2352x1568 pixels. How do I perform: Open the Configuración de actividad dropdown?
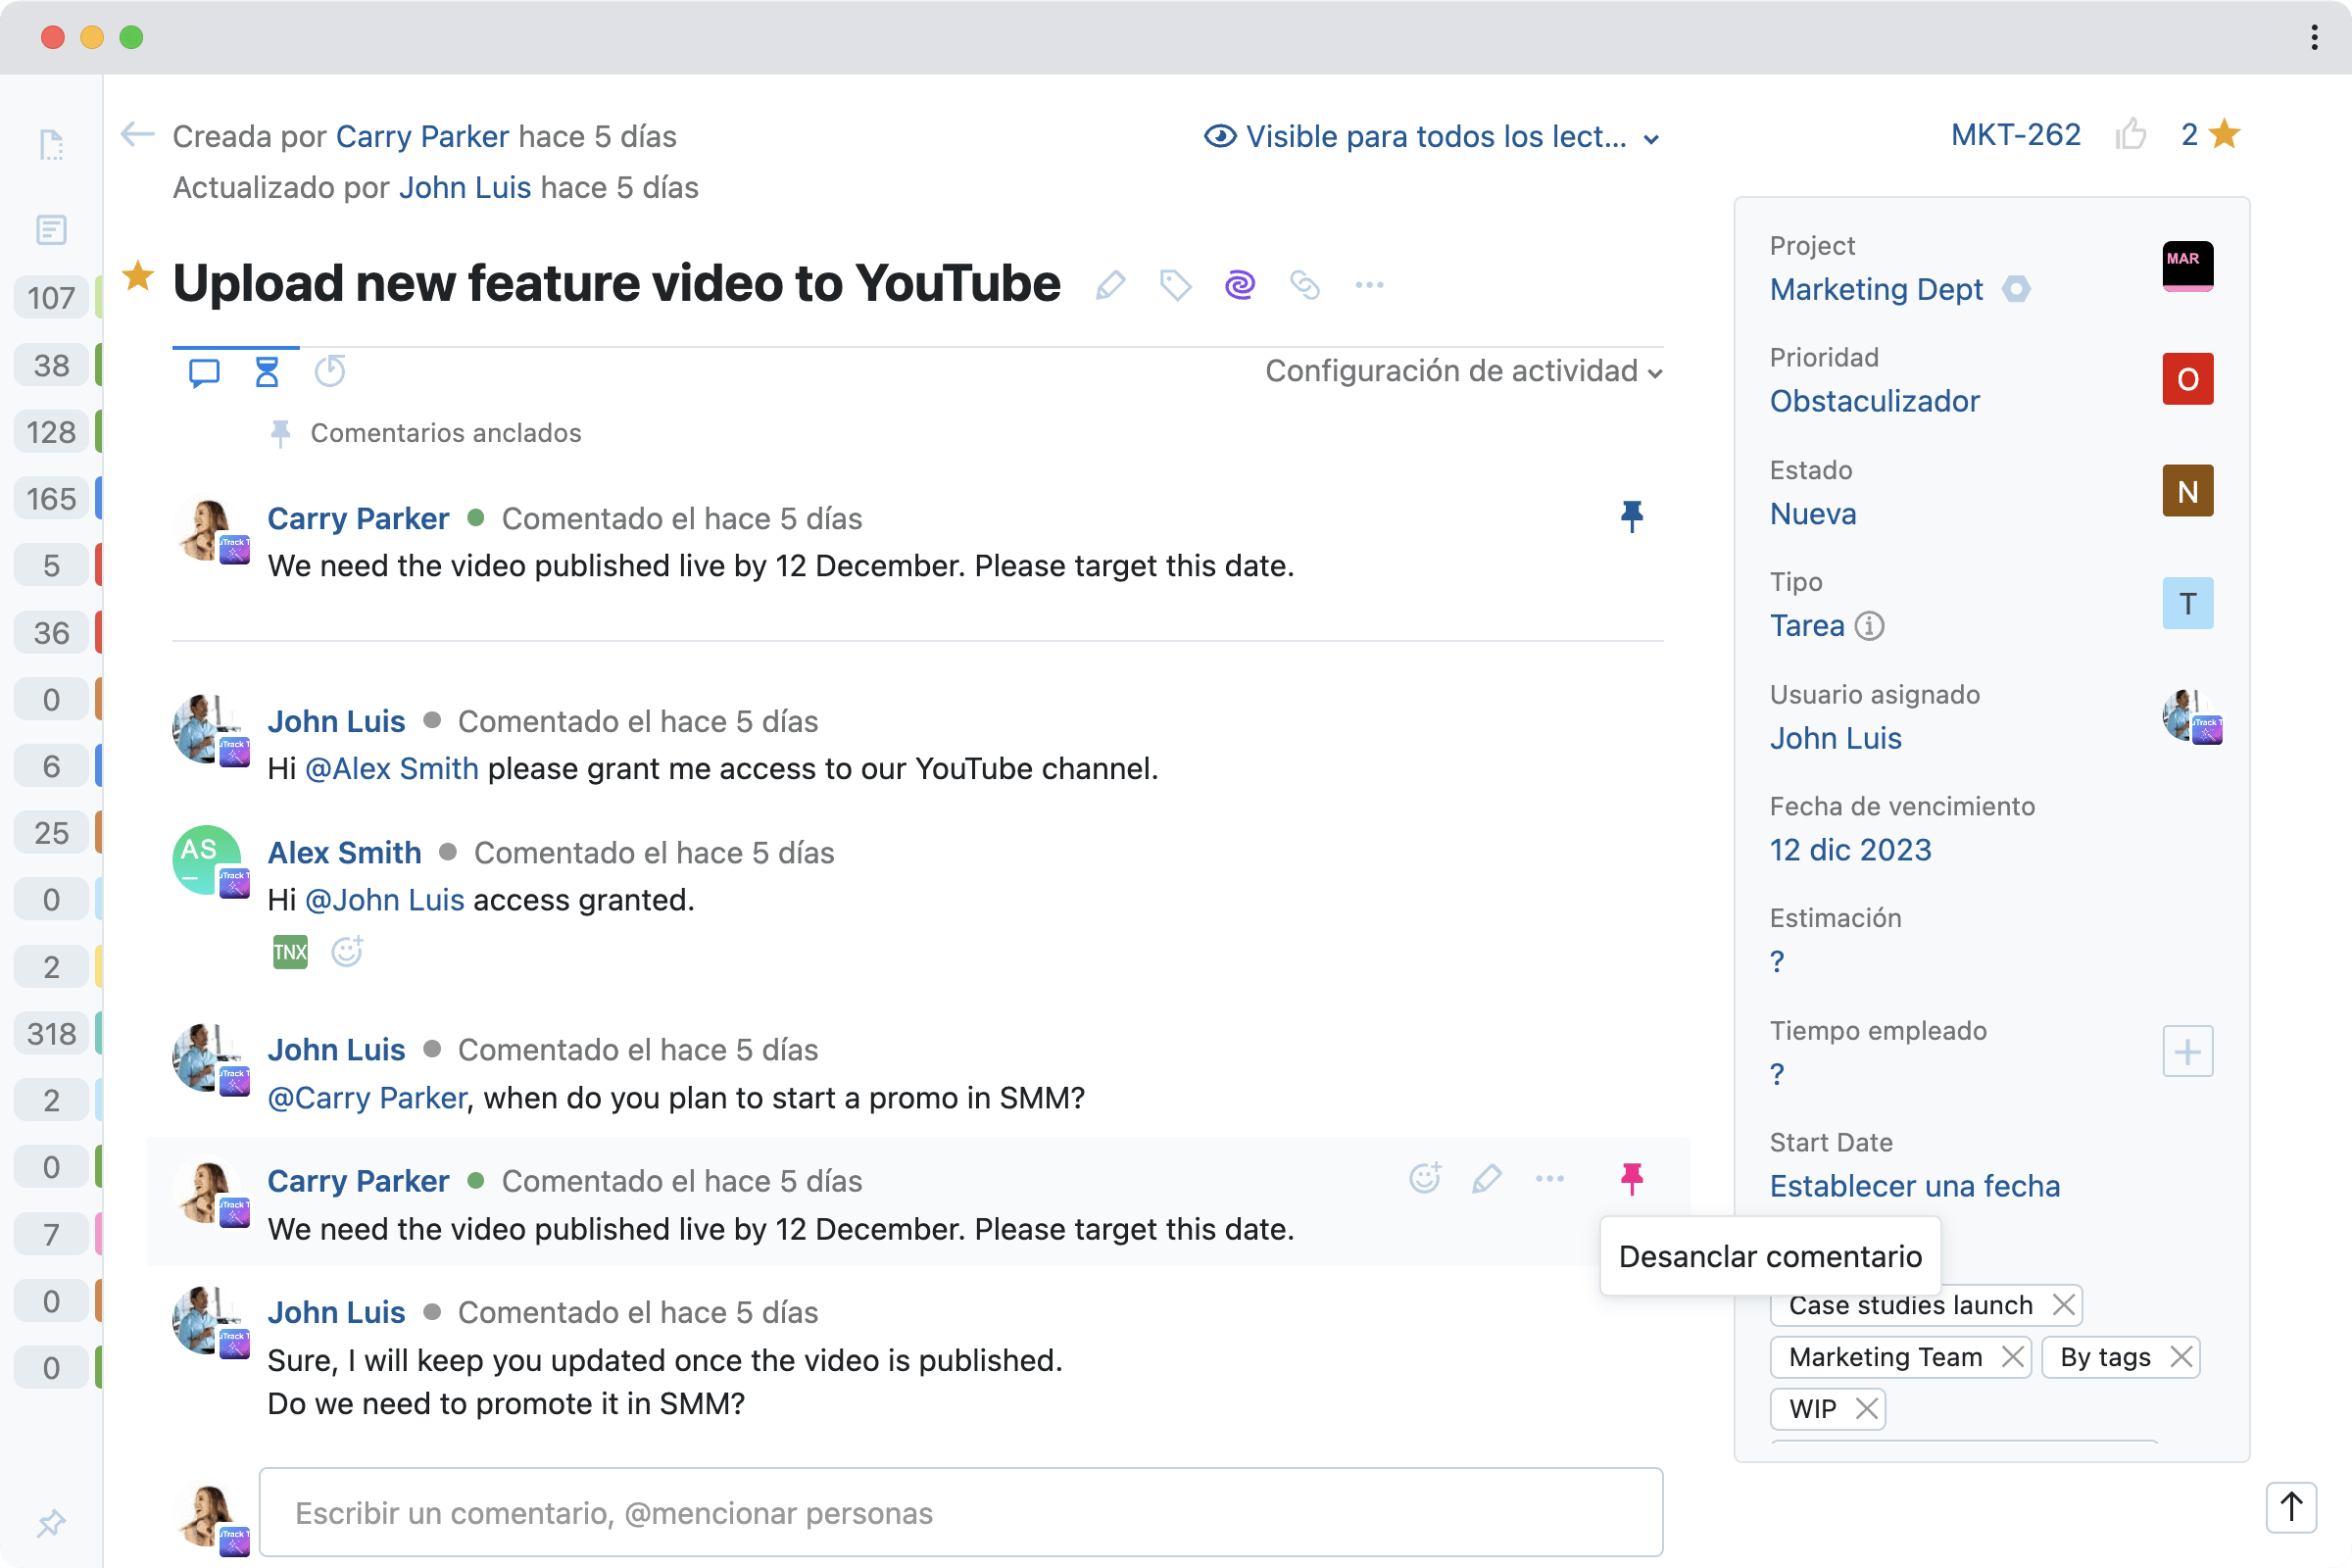[x=1461, y=371]
